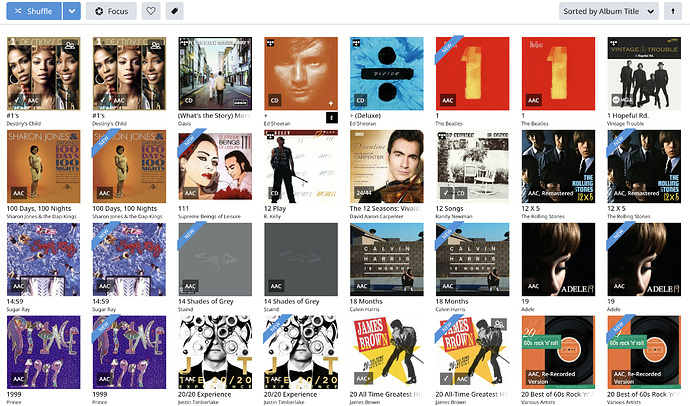Open the 111 album cover

(x=215, y=166)
